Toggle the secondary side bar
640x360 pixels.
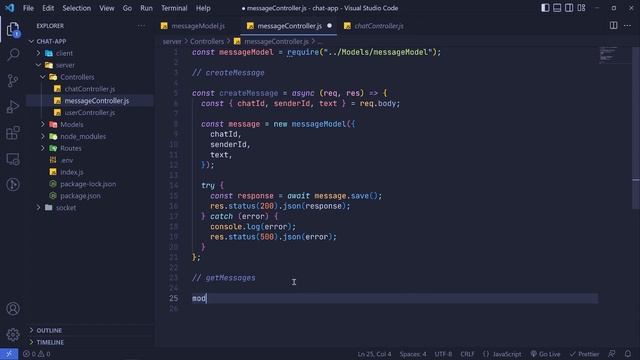pyautogui.click(x=569, y=8)
